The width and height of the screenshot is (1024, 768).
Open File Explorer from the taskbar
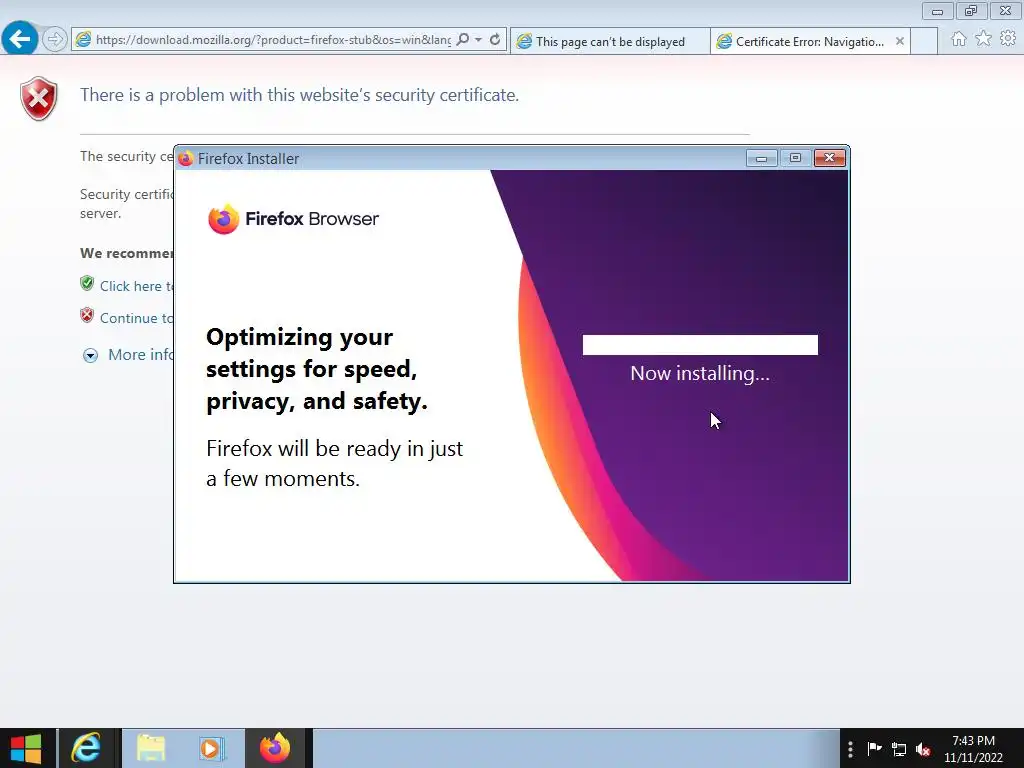pyautogui.click(x=151, y=748)
